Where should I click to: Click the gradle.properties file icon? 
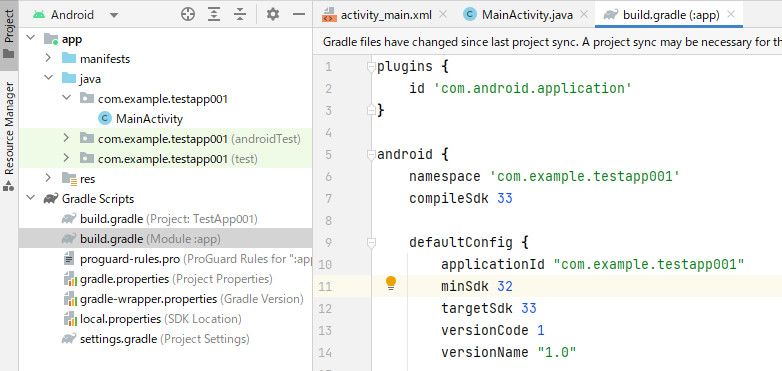click(69, 279)
